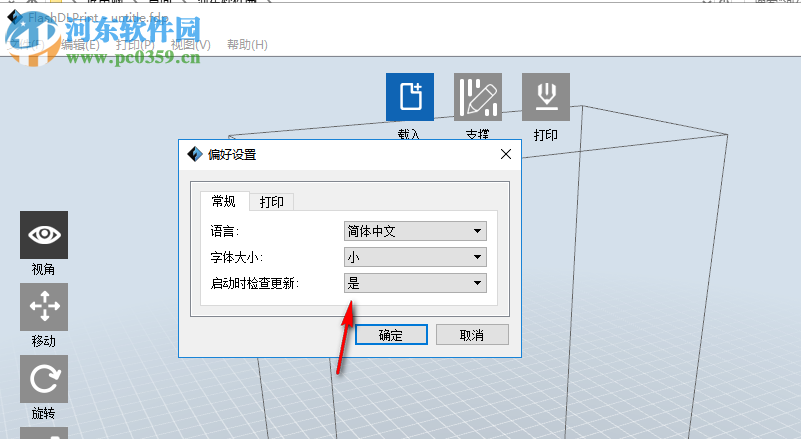Open the 打印(P) menu
801x439 pixels.
pyautogui.click(x=135, y=45)
